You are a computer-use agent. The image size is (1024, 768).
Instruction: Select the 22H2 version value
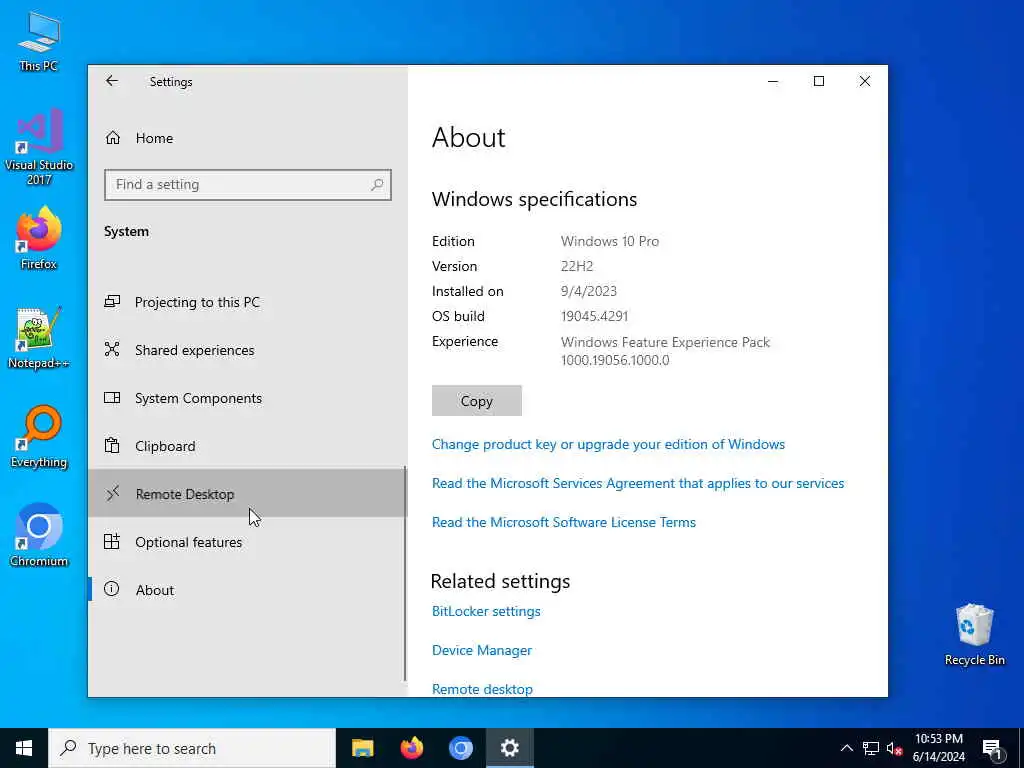click(577, 266)
